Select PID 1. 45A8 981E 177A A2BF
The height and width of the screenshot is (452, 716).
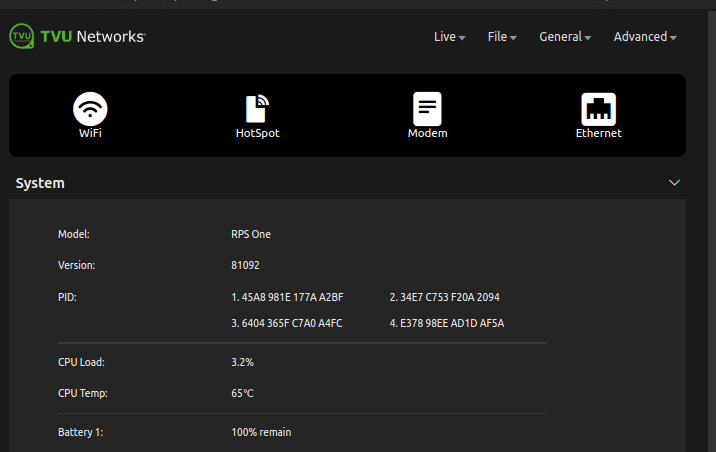point(287,297)
